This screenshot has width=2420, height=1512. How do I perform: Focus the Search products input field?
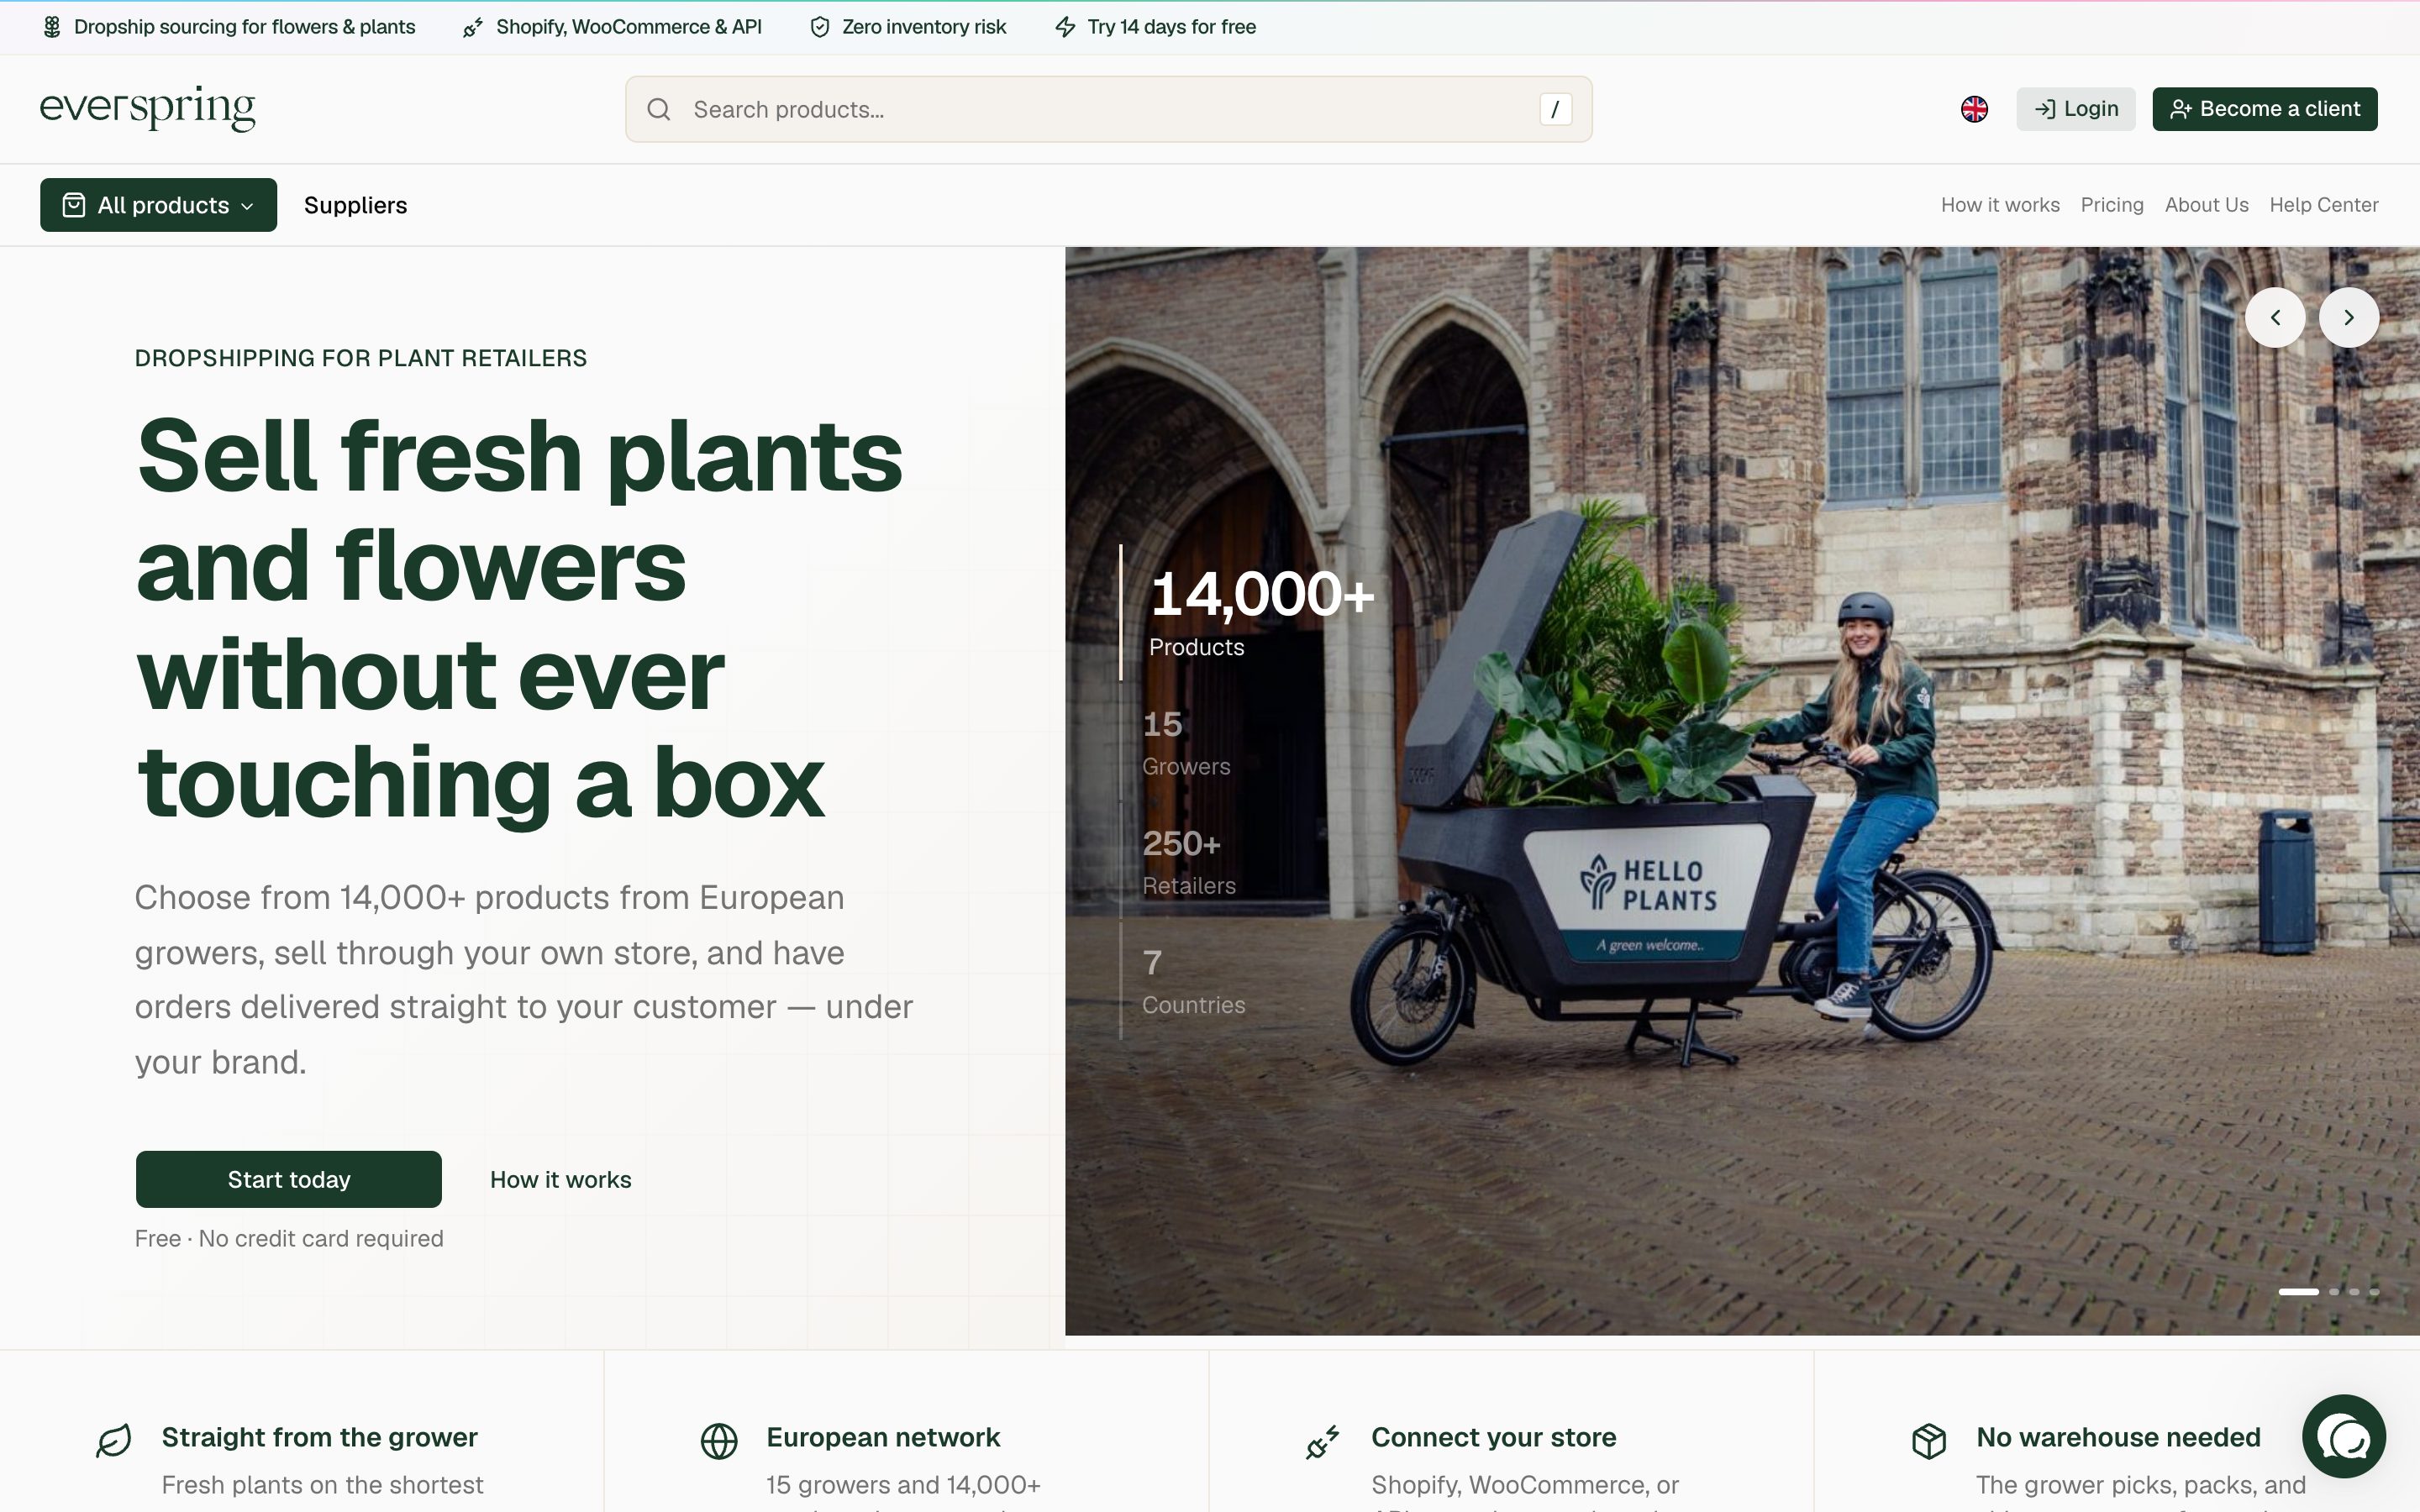coord(1108,109)
